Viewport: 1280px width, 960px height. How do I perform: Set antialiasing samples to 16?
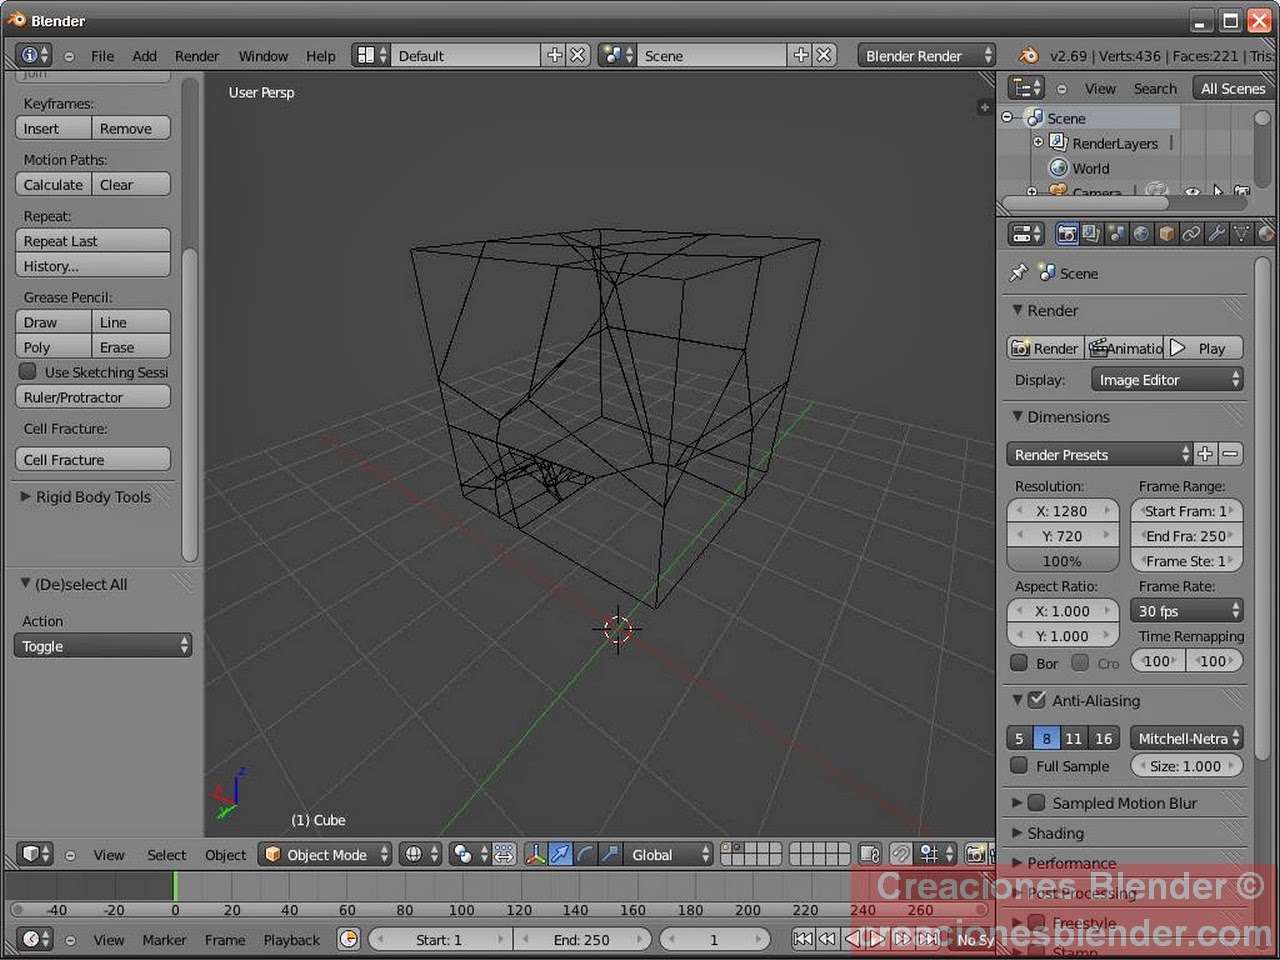click(x=1104, y=738)
